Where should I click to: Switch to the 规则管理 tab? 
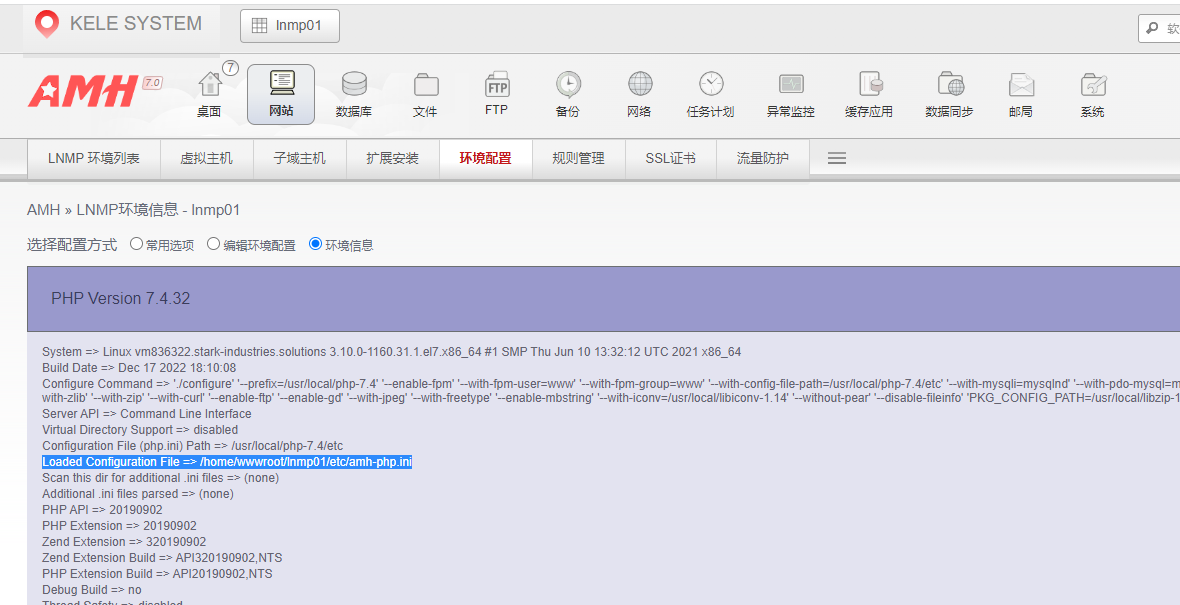[578, 158]
